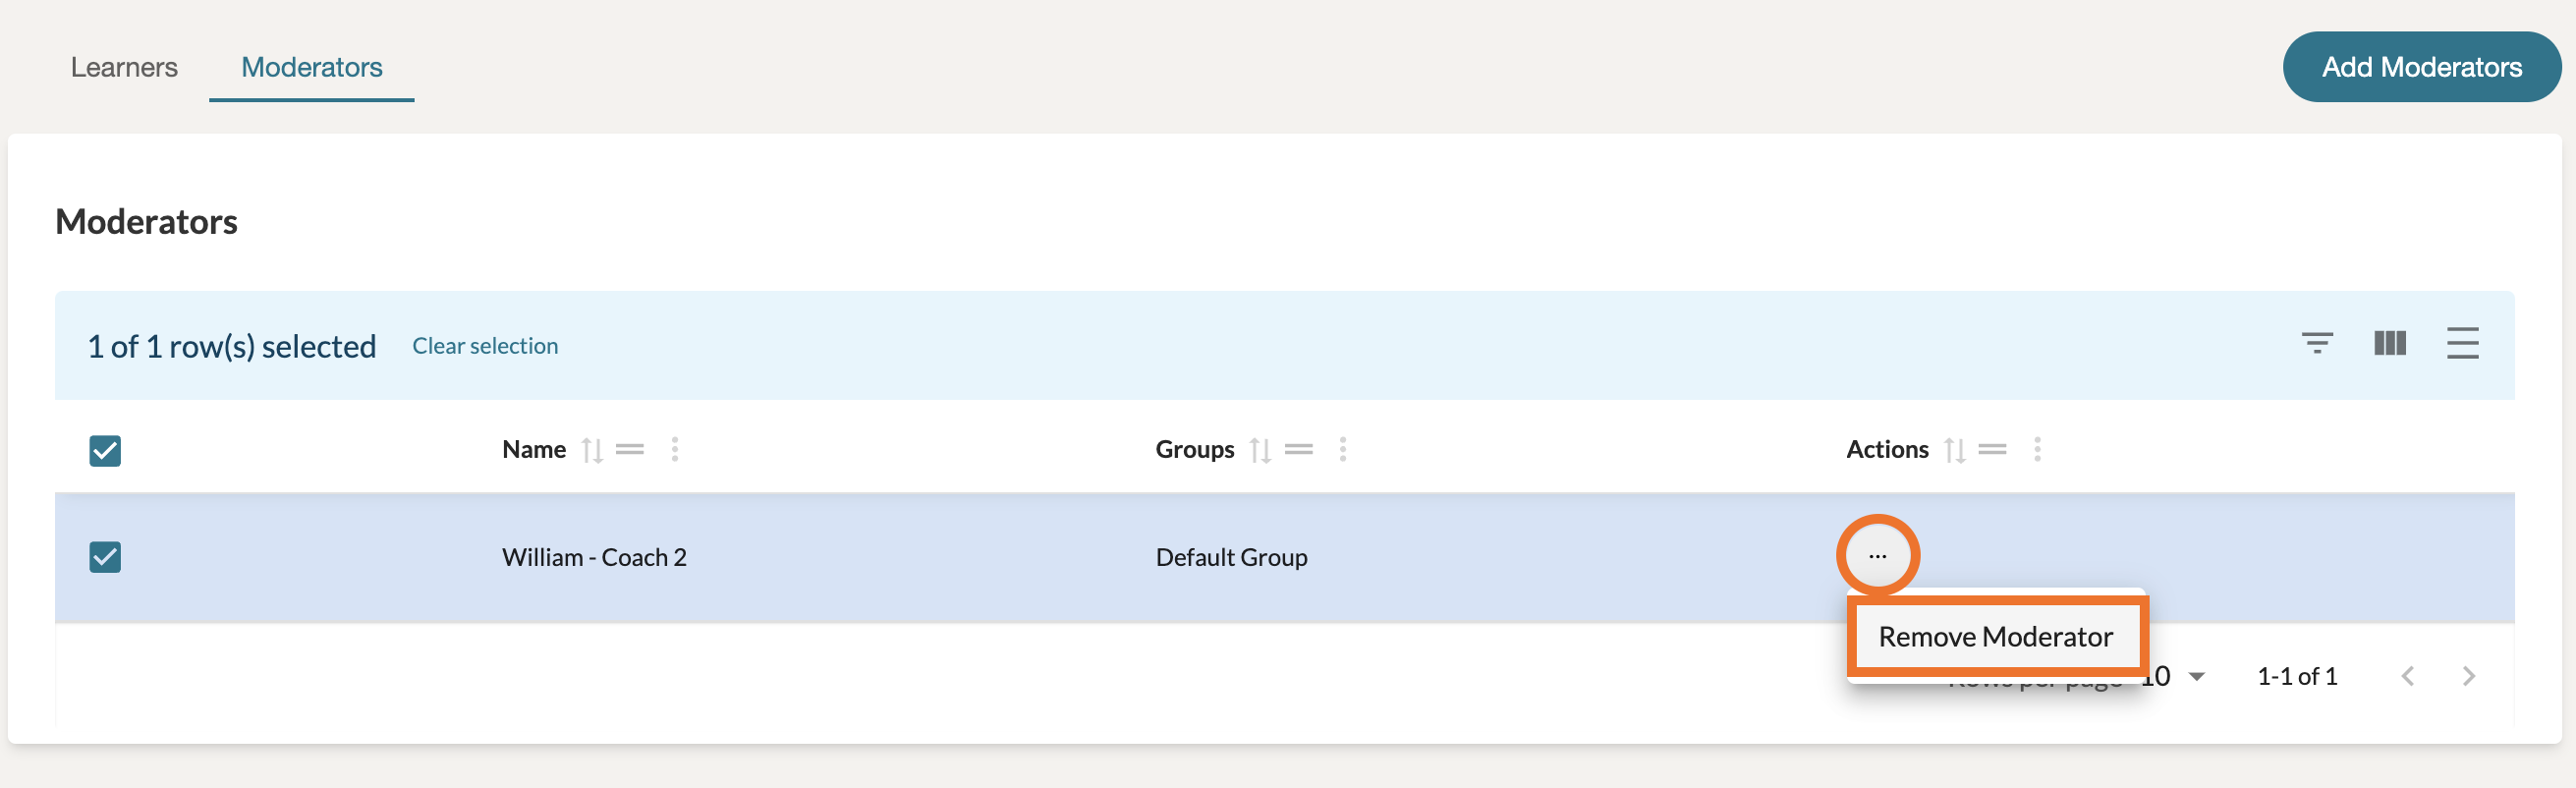Image resolution: width=2576 pixels, height=788 pixels.
Task: Open the table filter icon
Action: pyautogui.click(x=2316, y=343)
